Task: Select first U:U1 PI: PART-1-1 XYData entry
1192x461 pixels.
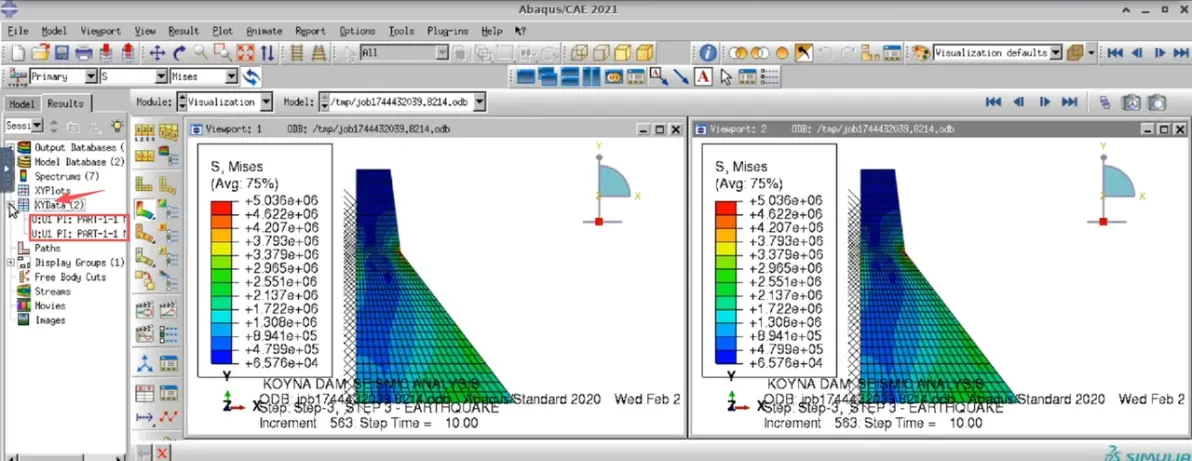Action: click(79, 219)
